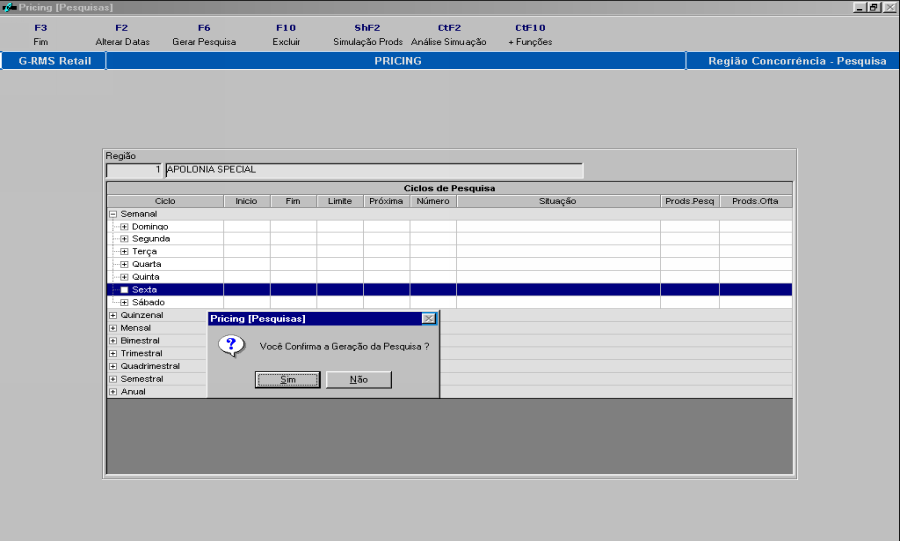The width and height of the screenshot is (900, 541).
Task: Restore the Pricing [Pesquisas] main window
Action: pos(874,7)
